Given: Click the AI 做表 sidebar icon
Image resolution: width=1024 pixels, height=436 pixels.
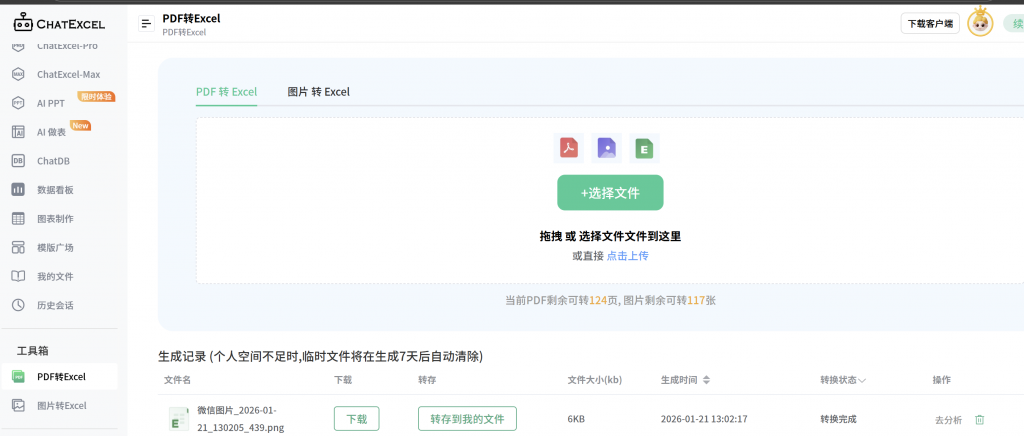Looking at the screenshot, I should point(18,132).
